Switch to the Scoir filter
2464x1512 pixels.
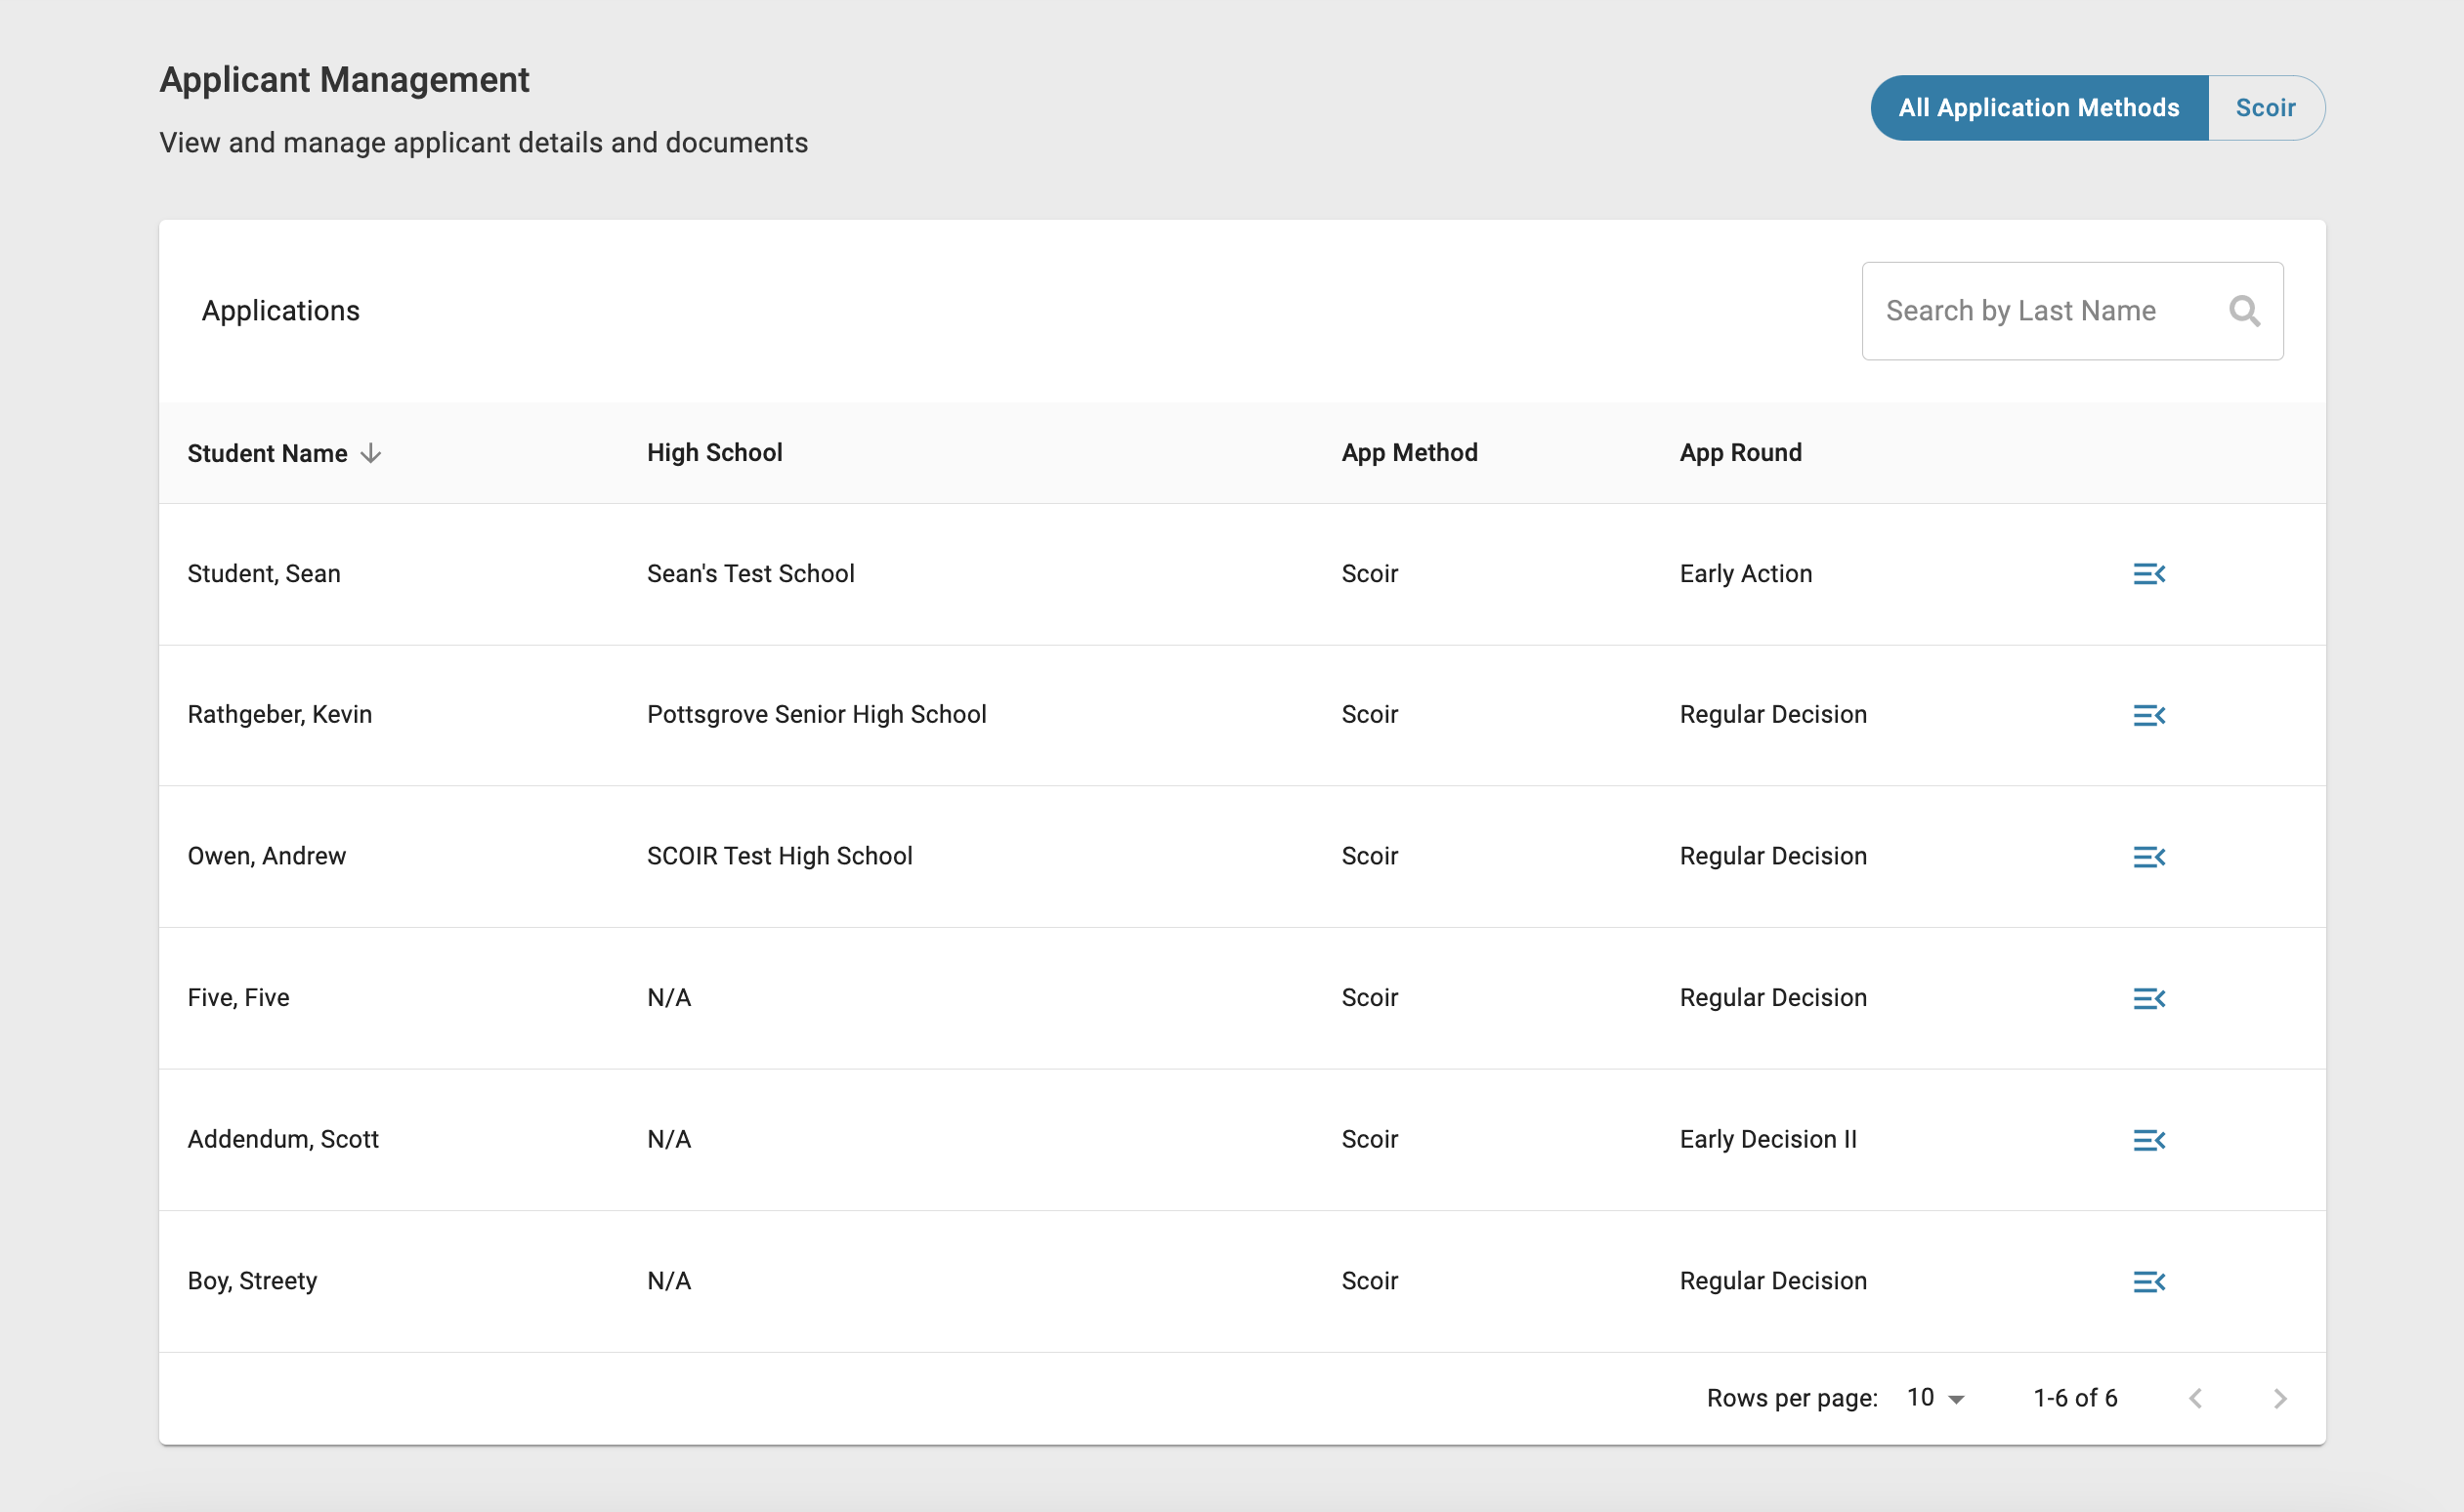[x=2266, y=108]
